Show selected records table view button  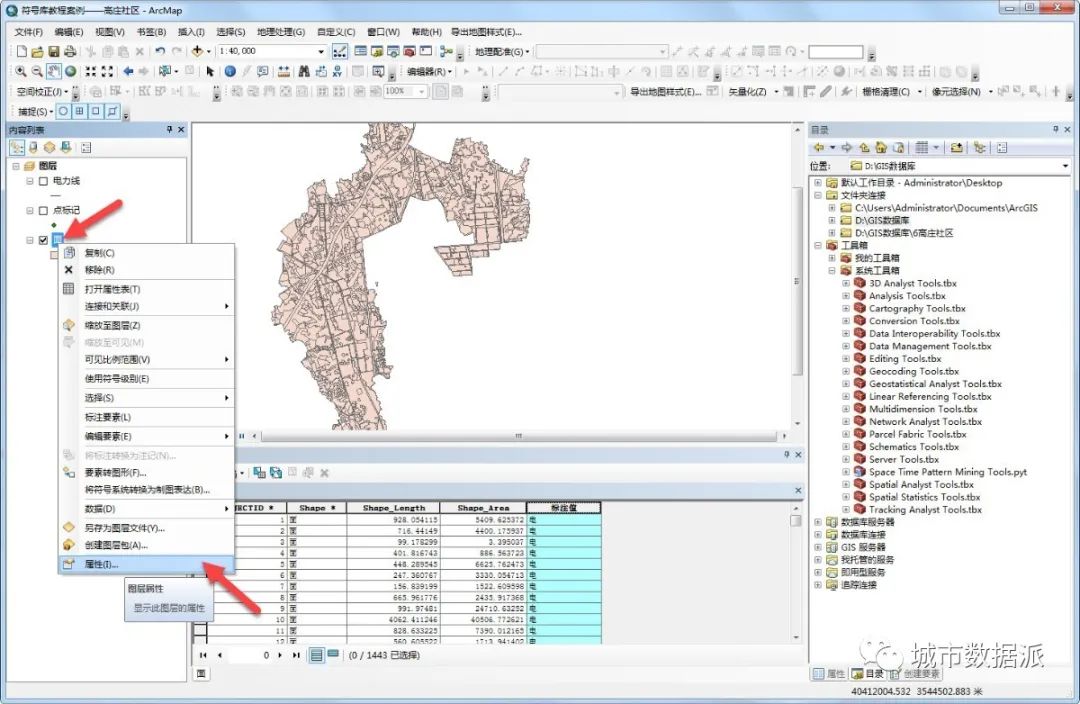pyautogui.click(x=333, y=654)
